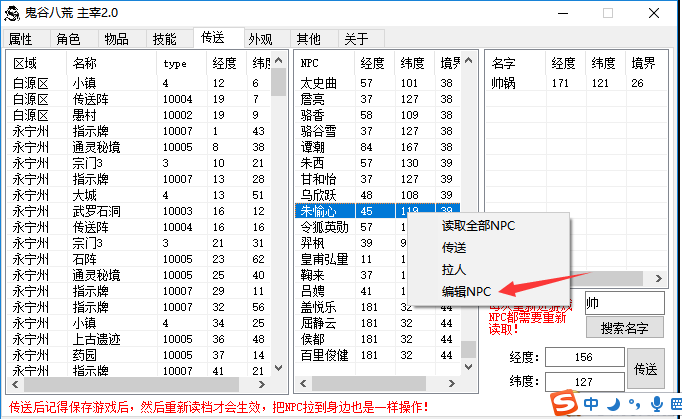Click left arrow of NPC list horizontal scrollbar
This screenshot has width=682, height=419.
coord(304,383)
